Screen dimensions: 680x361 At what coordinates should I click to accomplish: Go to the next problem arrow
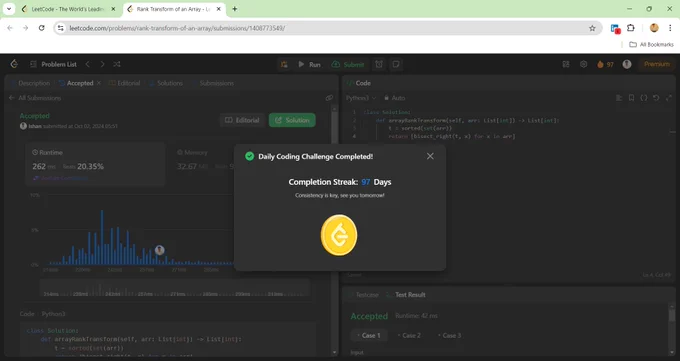[x=102, y=64]
